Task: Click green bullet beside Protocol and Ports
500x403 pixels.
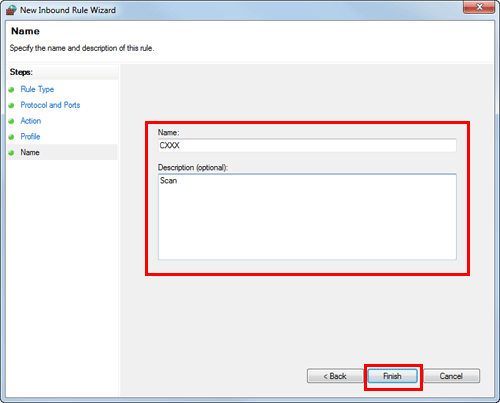Action: 12,105
